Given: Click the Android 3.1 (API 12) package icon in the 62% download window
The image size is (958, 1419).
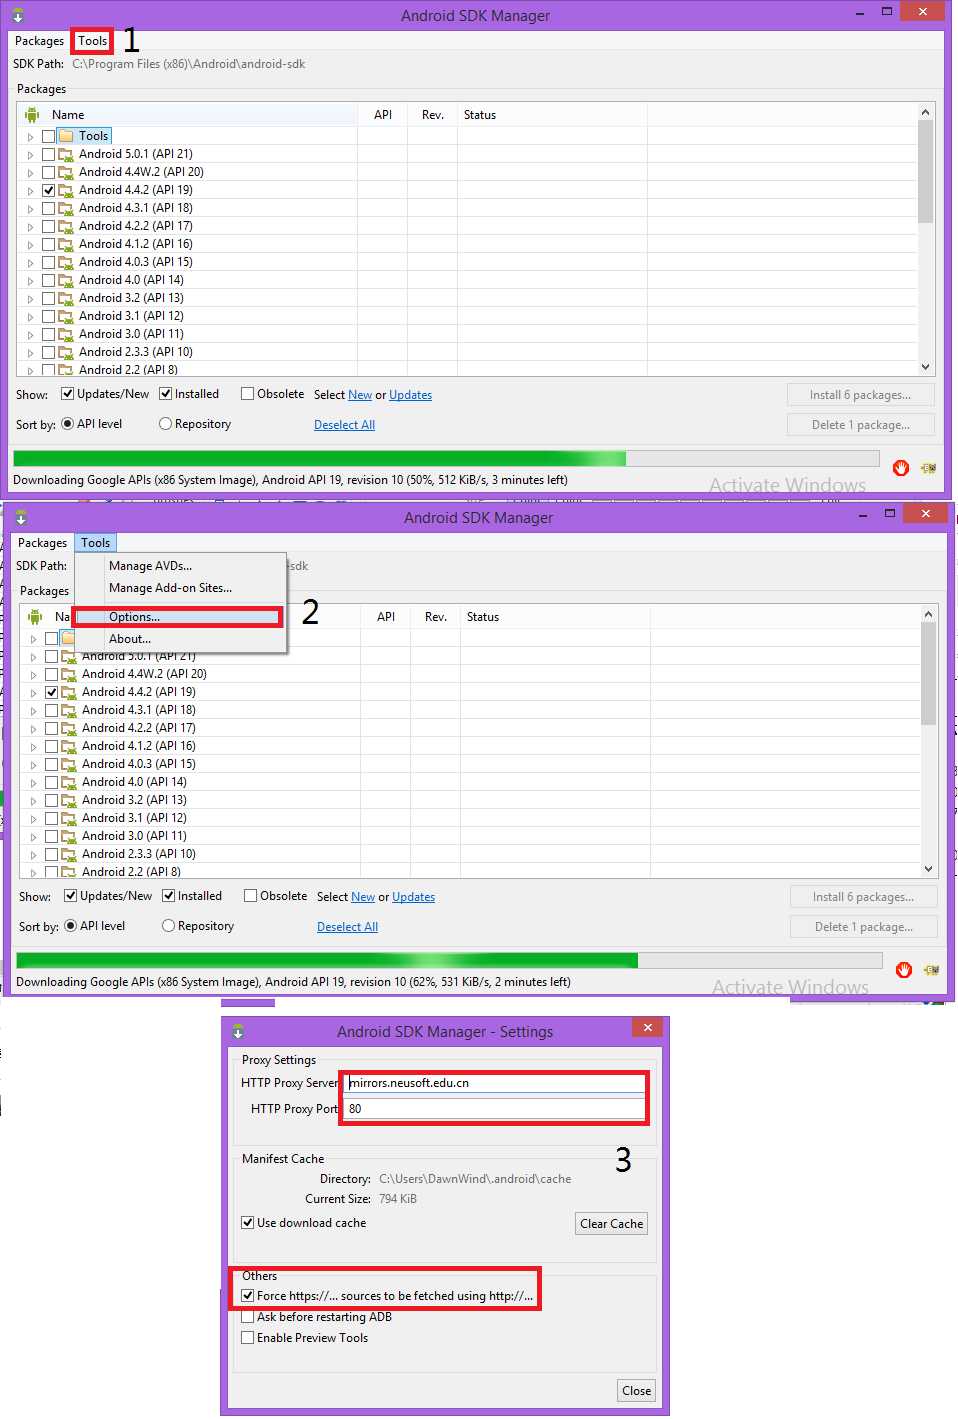Looking at the screenshot, I should (70, 818).
